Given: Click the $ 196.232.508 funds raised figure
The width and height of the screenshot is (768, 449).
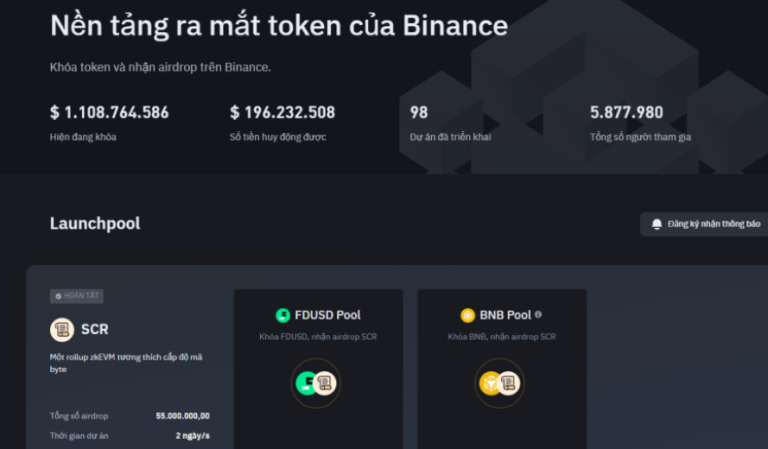Looking at the screenshot, I should (282, 112).
